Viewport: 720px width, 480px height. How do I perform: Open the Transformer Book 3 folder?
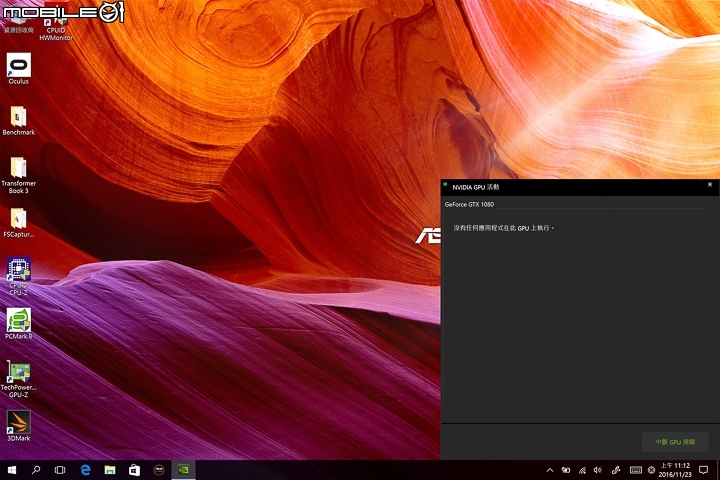coord(18,175)
